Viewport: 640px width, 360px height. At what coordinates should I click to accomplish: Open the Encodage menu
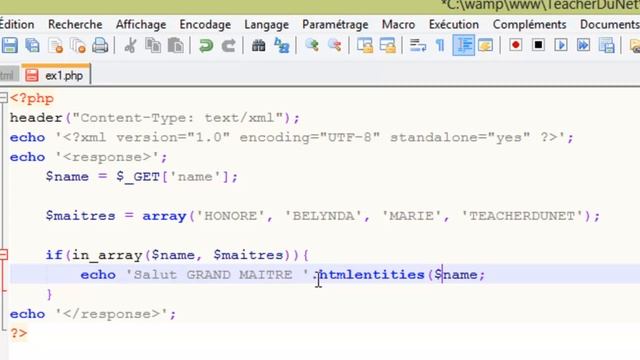(205, 24)
